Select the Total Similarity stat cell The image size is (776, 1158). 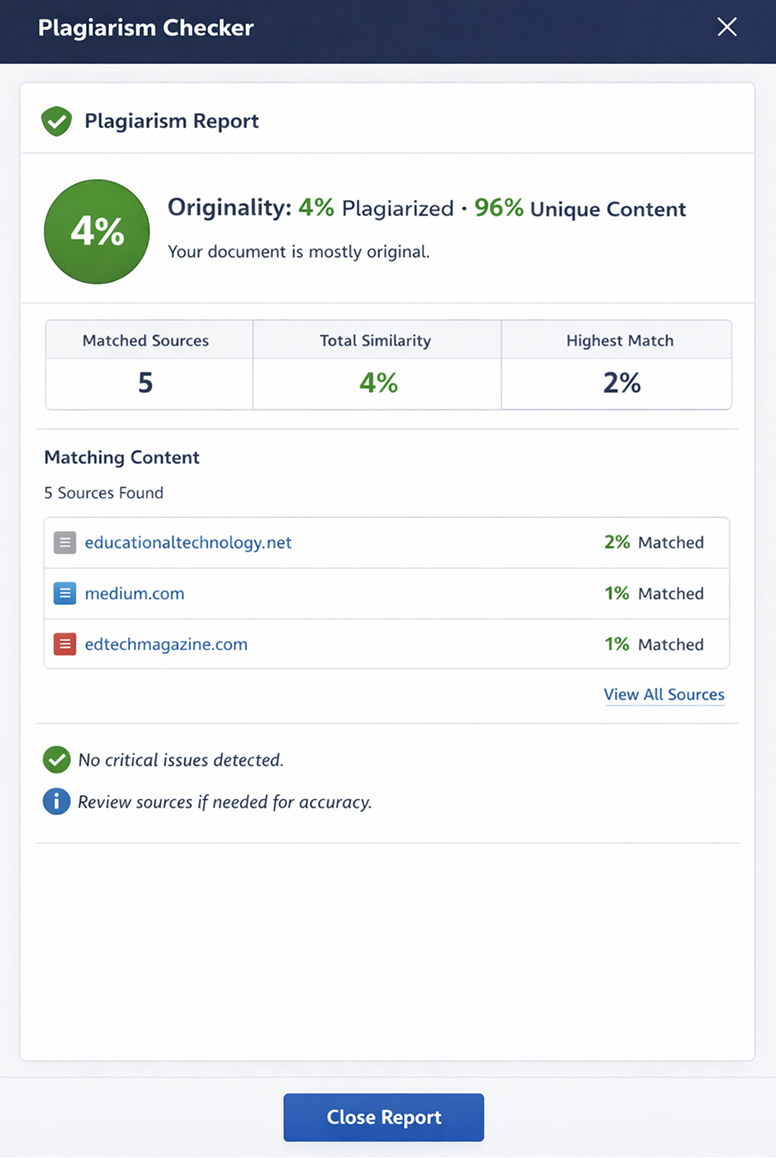[x=376, y=365]
